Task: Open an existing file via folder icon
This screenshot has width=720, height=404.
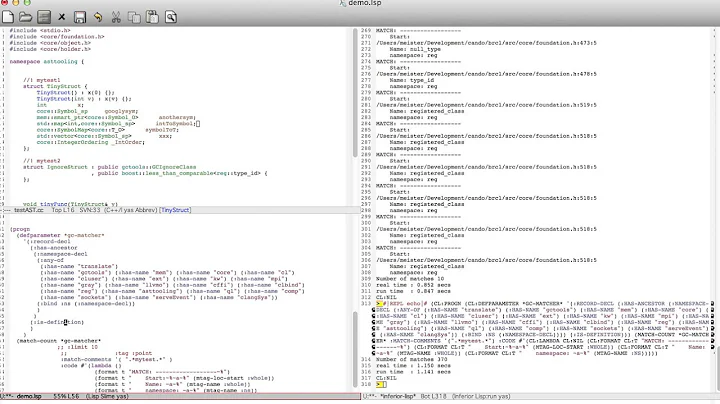Action: pos(26,17)
